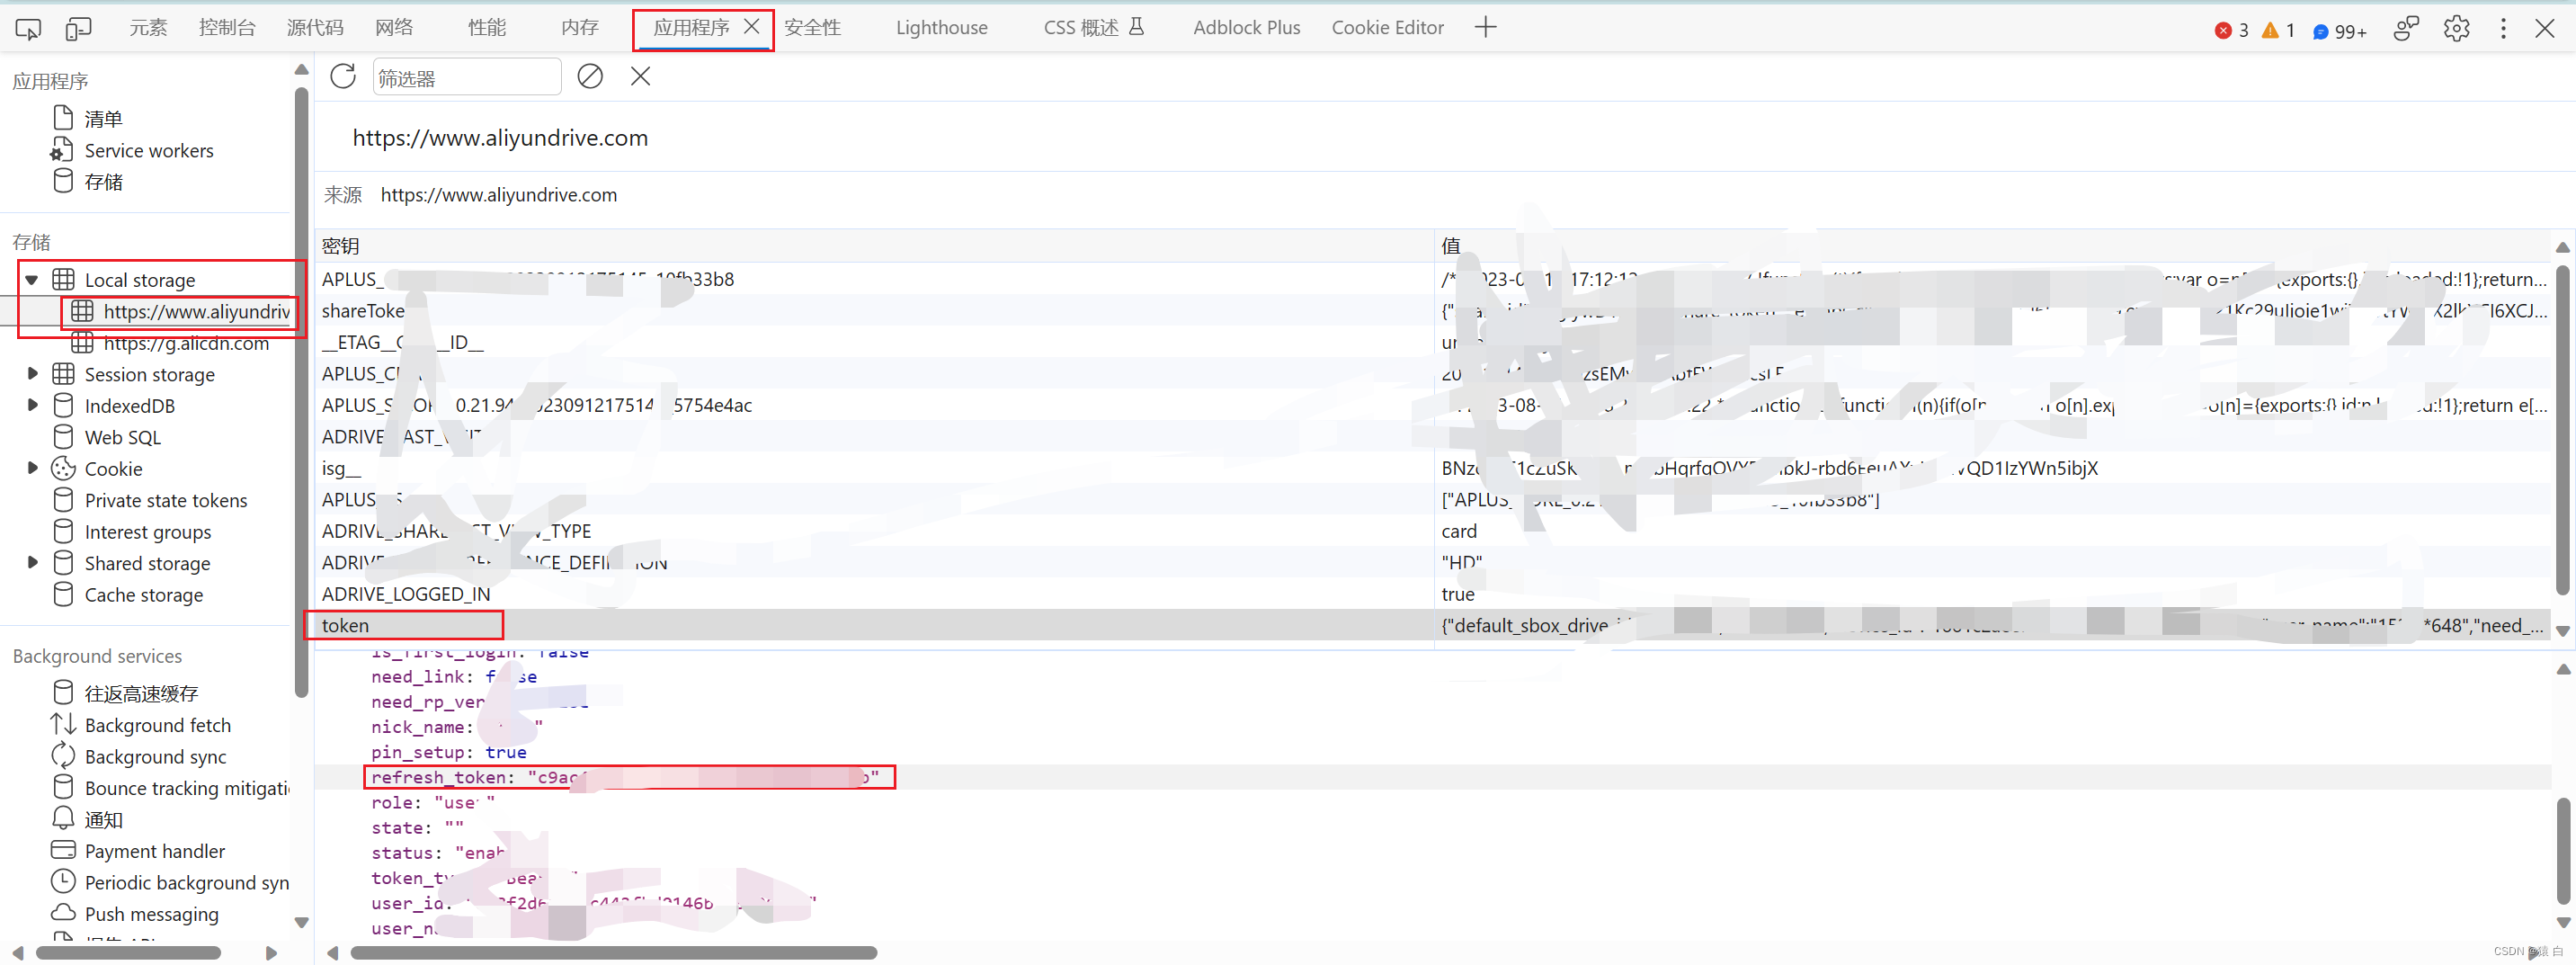Click the linked devices icon in toolbar
Screen dimensions: 2576x965
point(2406,29)
